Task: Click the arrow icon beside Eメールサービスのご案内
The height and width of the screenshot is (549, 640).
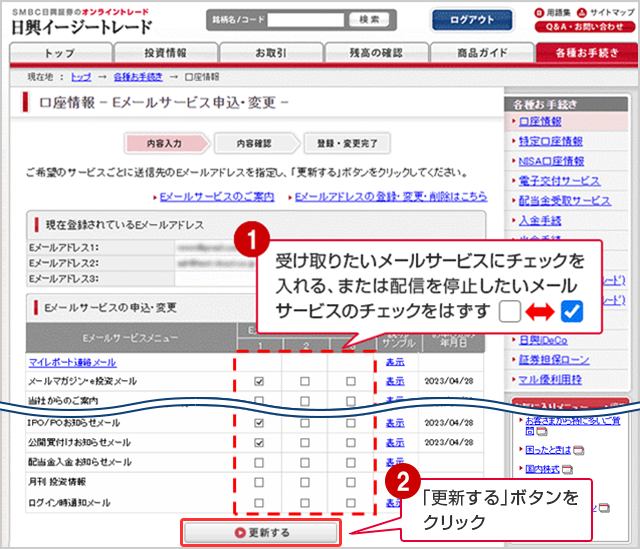Action: (x=152, y=197)
